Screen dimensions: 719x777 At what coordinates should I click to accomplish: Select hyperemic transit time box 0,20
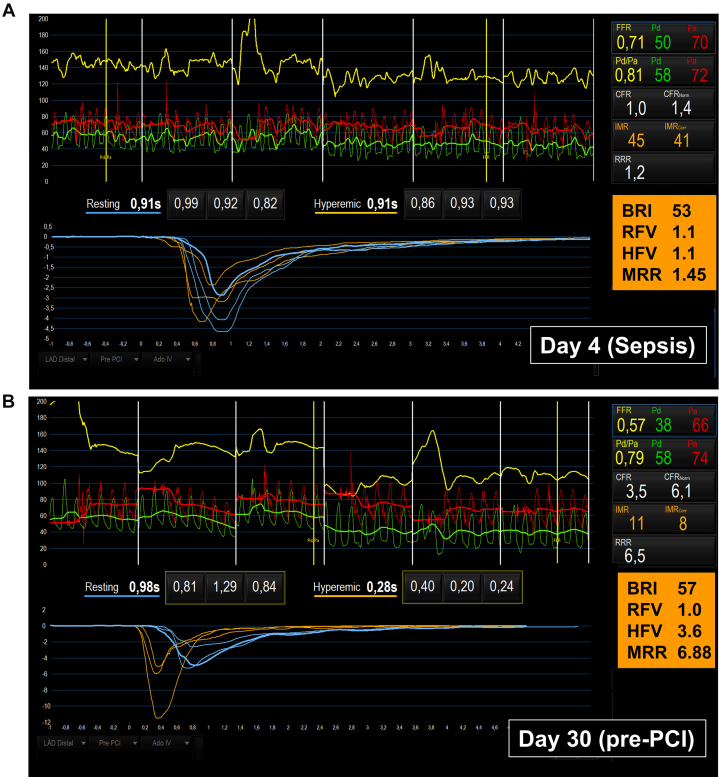462,587
